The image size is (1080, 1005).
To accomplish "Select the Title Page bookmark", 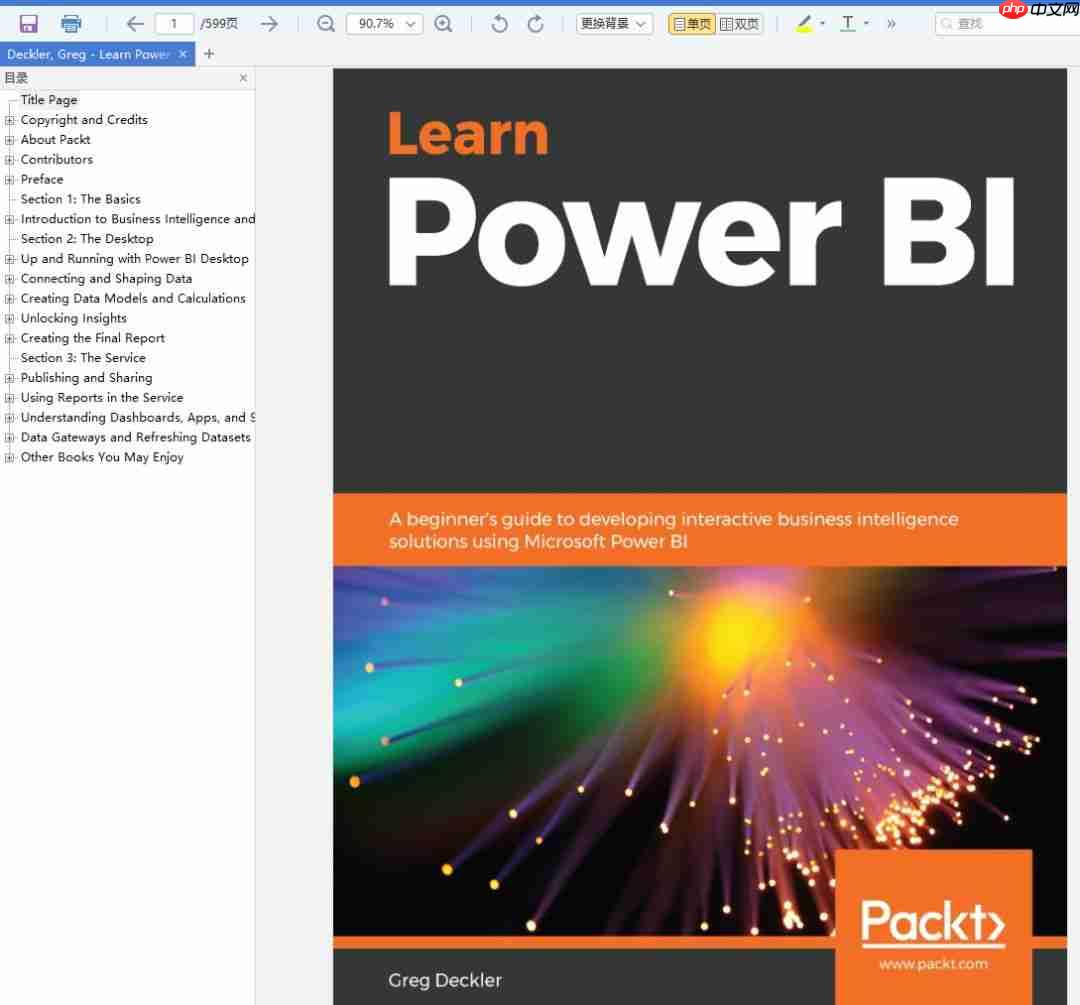I will (x=48, y=99).
